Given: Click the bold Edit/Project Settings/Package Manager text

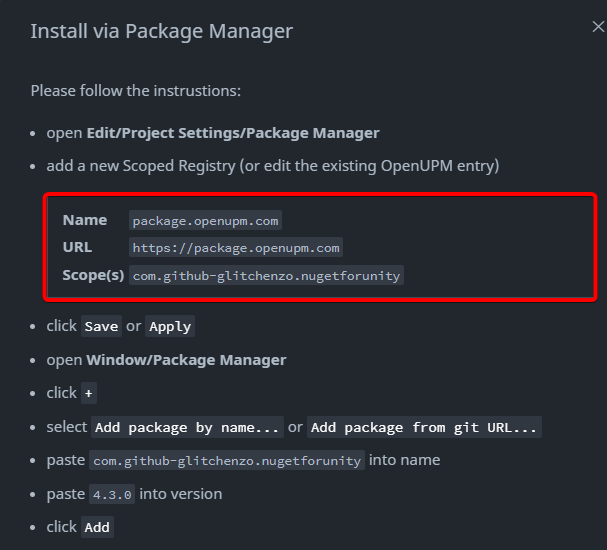Looking at the screenshot, I should pyautogui.click(x=233, y=133).
